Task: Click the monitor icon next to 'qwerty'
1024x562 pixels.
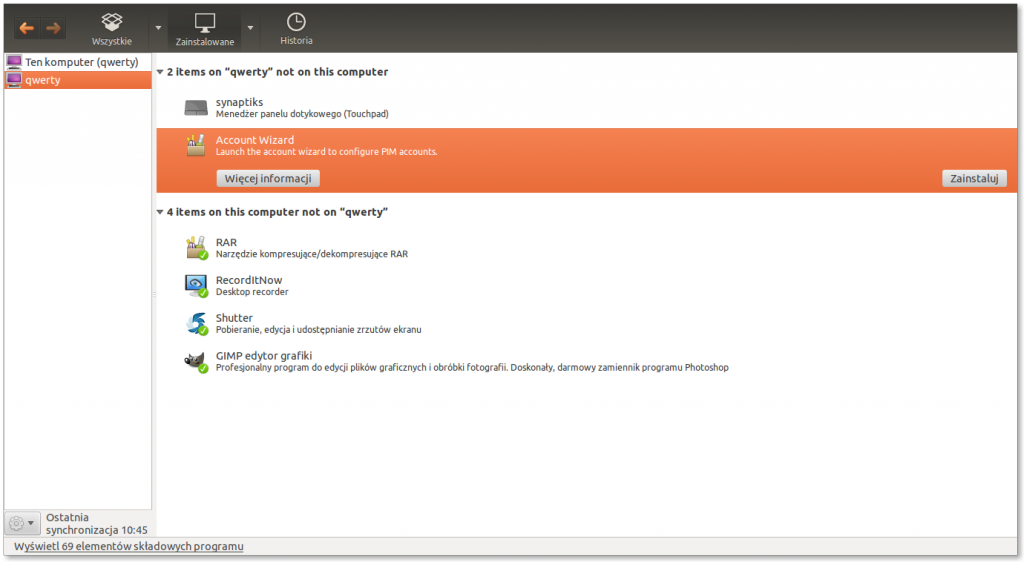Action: coord(14,80)
